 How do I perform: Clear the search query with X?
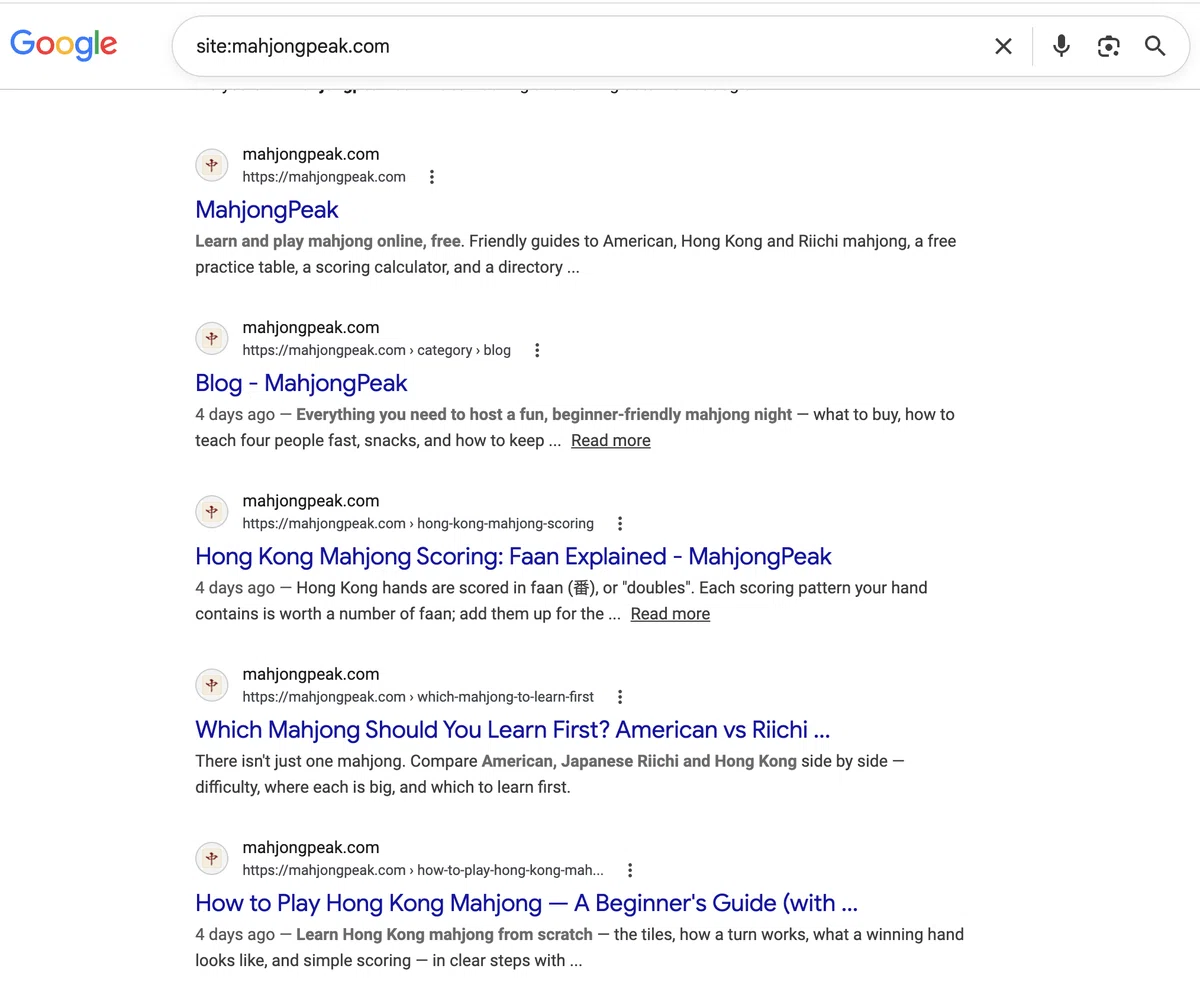click(x=1003, y=46)
